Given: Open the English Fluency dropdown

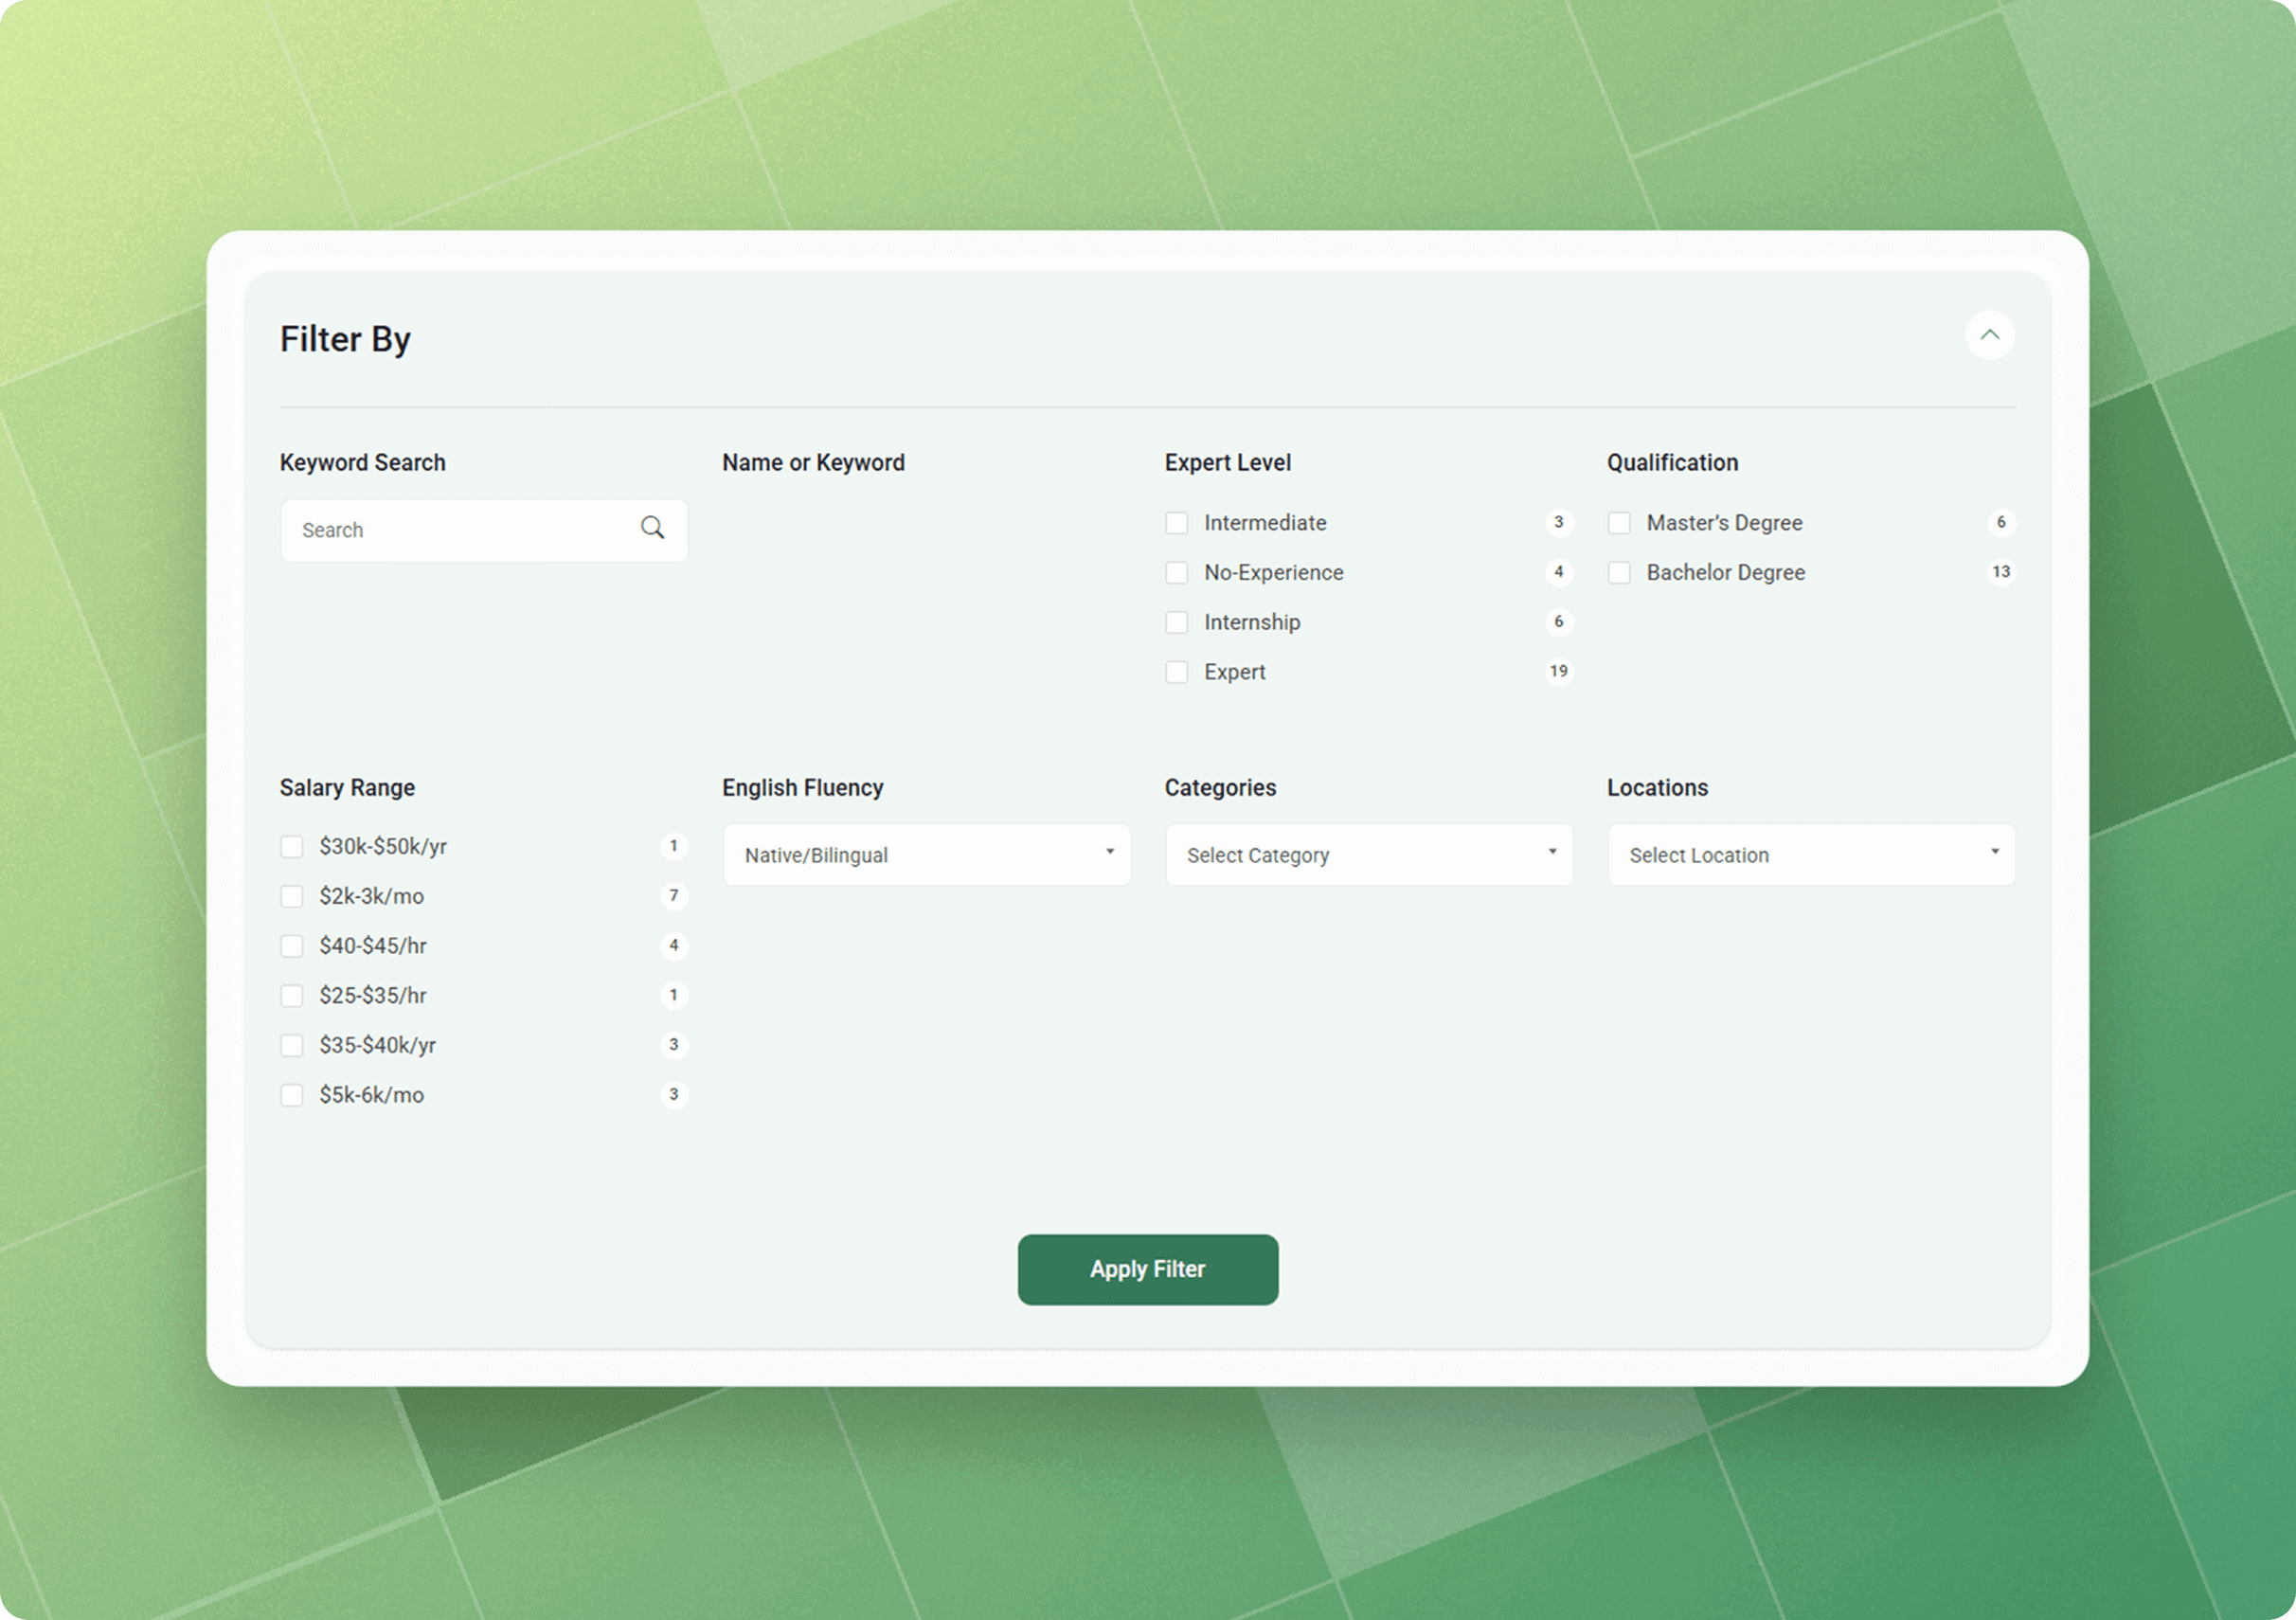Looking at the screenshot, I should pos(926,855).
